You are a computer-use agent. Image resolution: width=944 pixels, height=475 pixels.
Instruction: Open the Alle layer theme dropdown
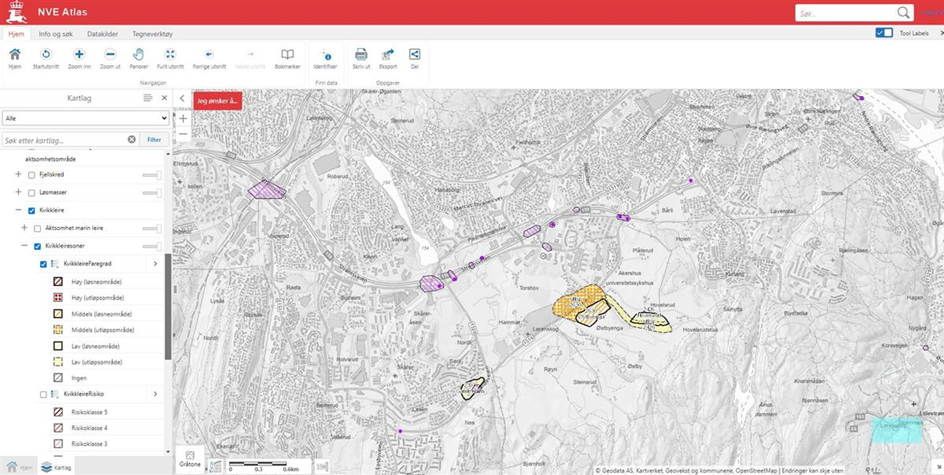pyautogui.click(x=86, y=118)
